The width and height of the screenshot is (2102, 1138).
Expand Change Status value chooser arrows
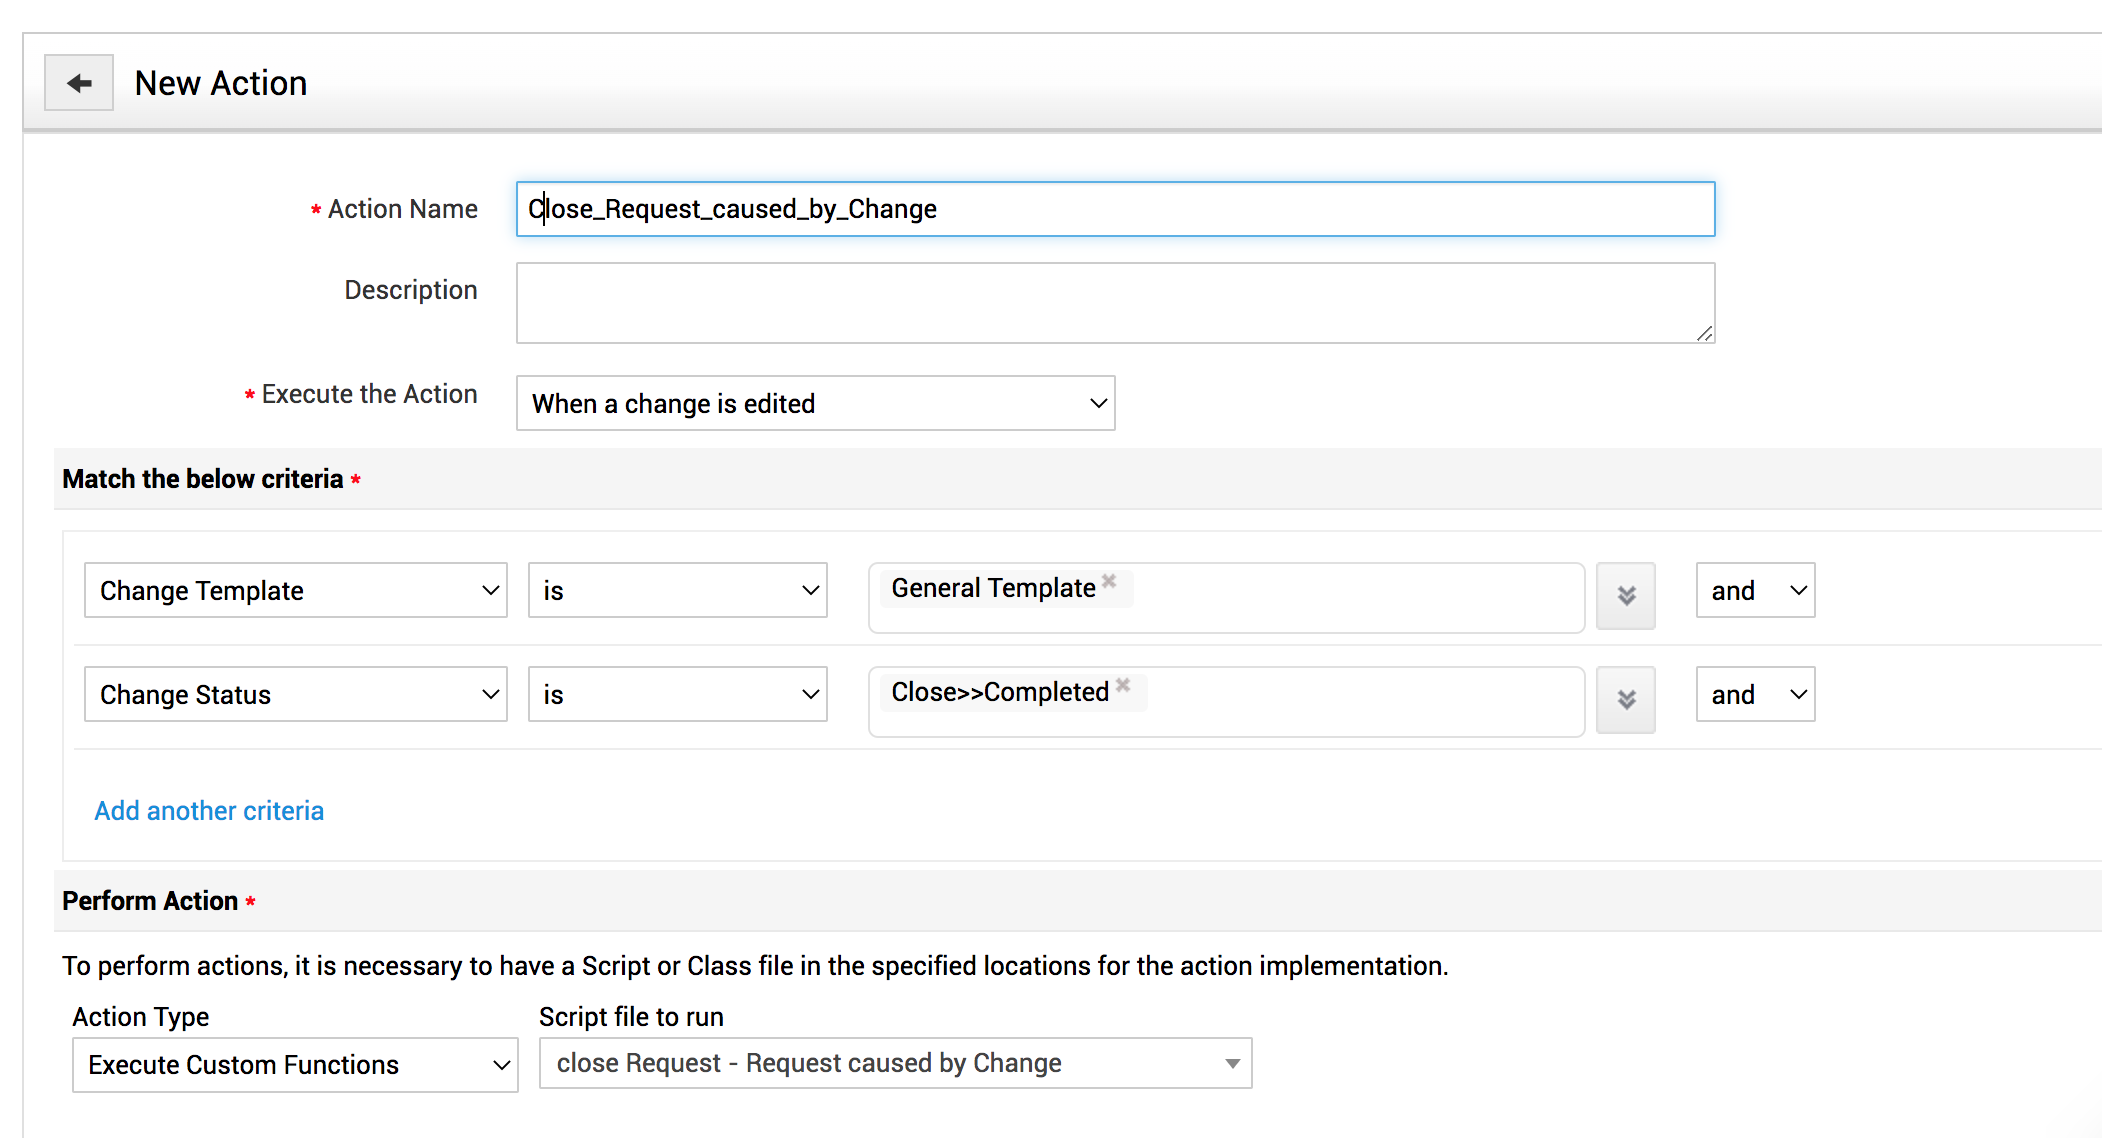1626,700
